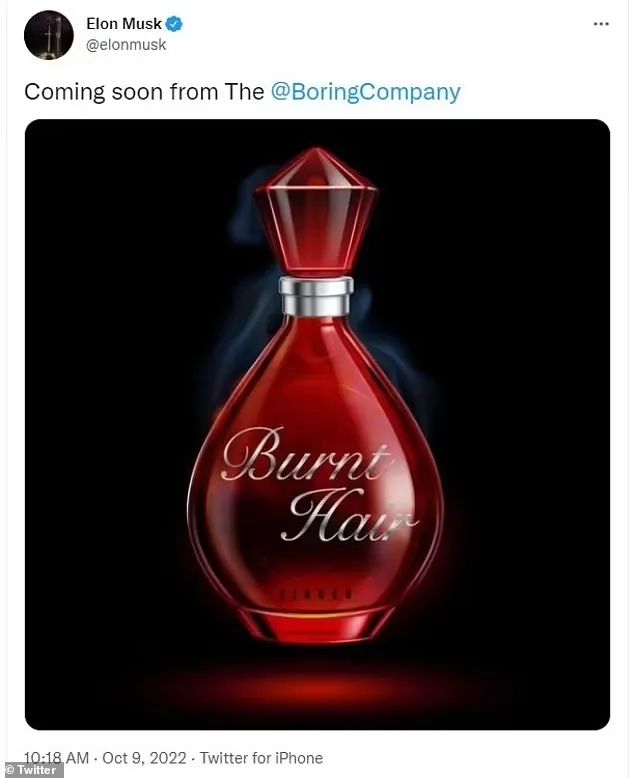Click the 10:18 AM timestamp
The image size is (634, 778).
(x=57, y=758)
